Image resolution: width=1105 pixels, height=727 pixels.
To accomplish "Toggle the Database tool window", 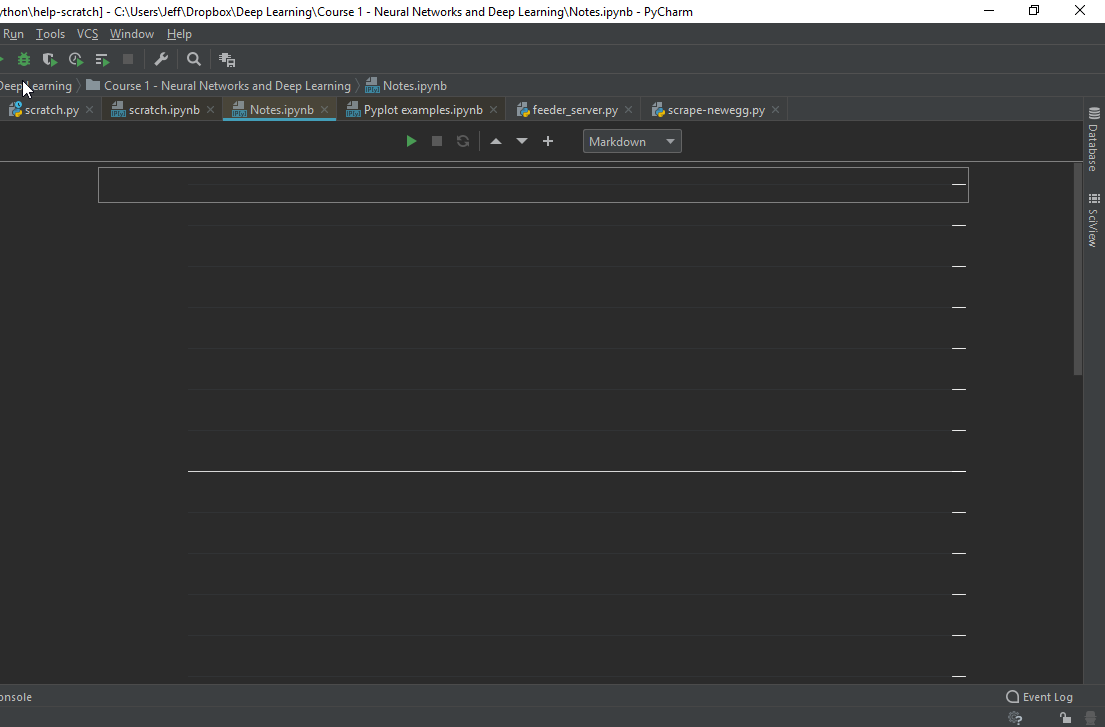I will 1094,139.
